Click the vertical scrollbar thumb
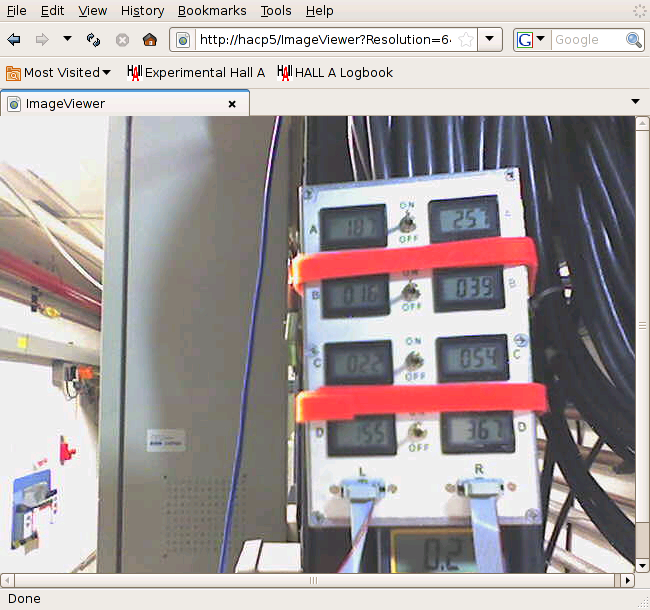 (642, 325)
